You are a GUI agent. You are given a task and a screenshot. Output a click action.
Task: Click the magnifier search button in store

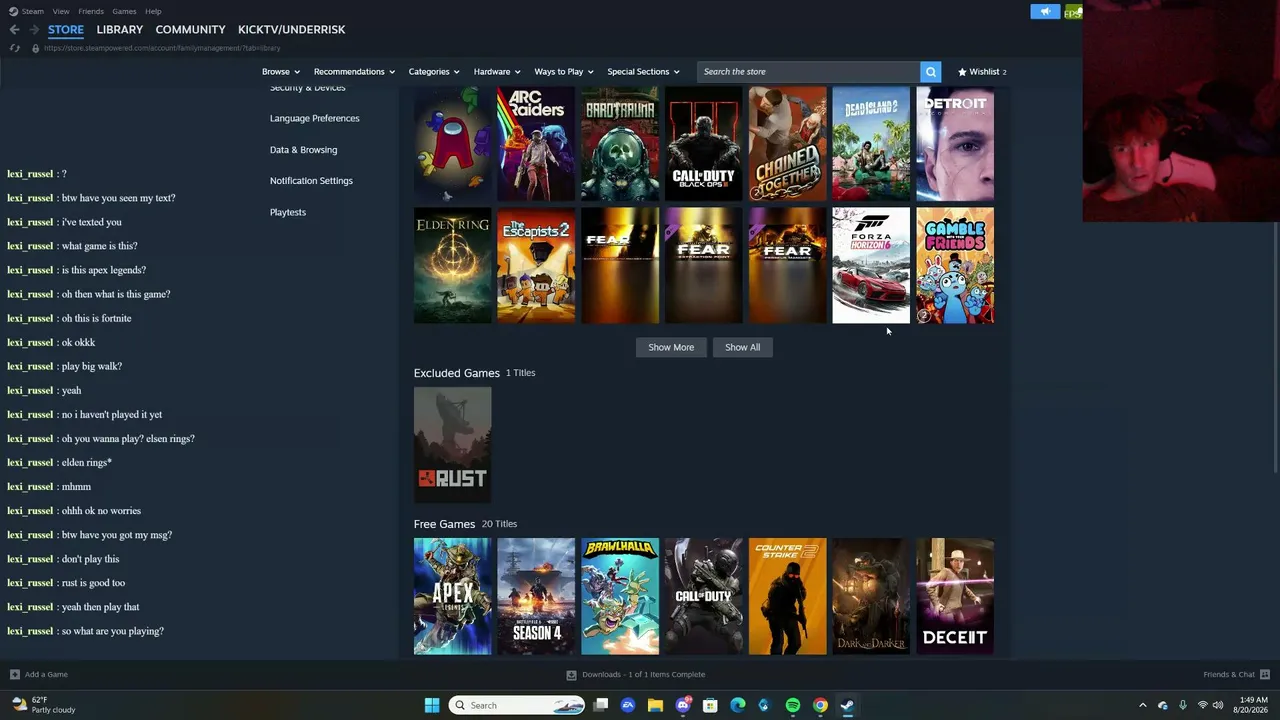coord(931,72)
